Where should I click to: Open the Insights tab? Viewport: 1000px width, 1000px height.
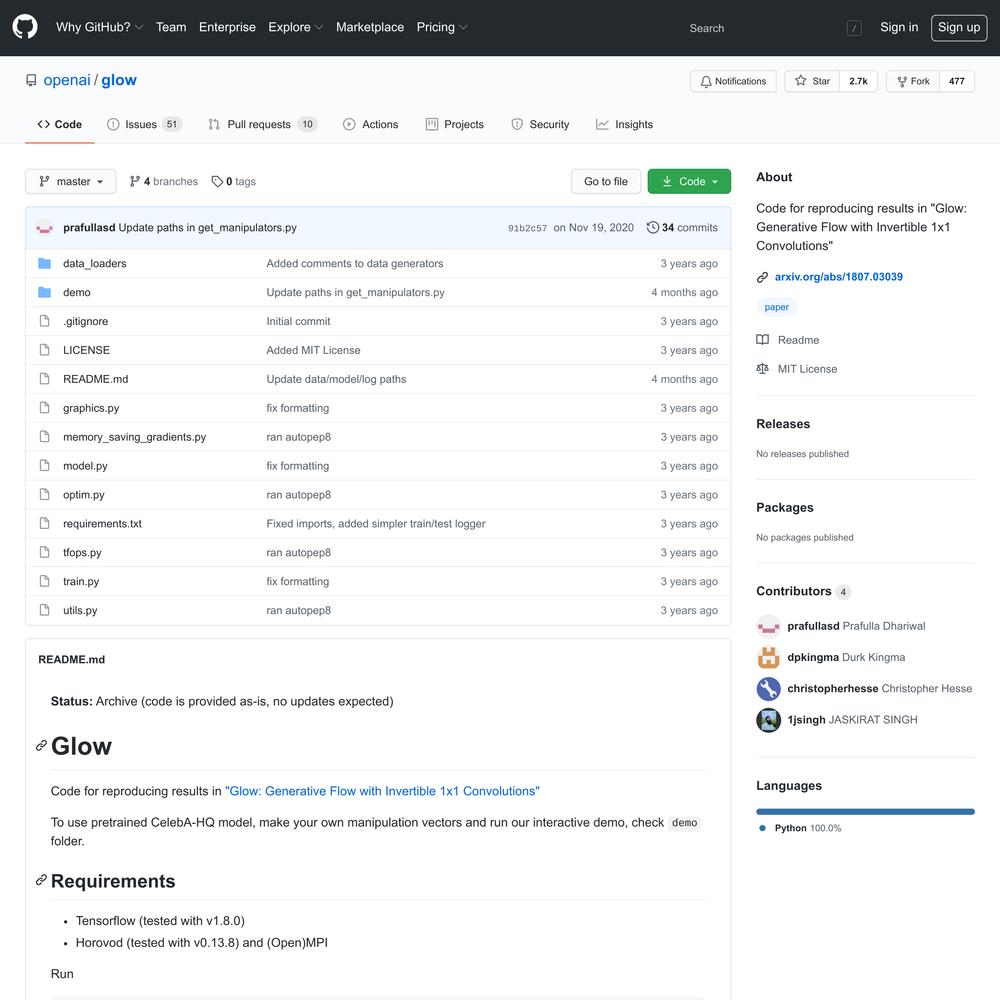(x=624, y=124)
